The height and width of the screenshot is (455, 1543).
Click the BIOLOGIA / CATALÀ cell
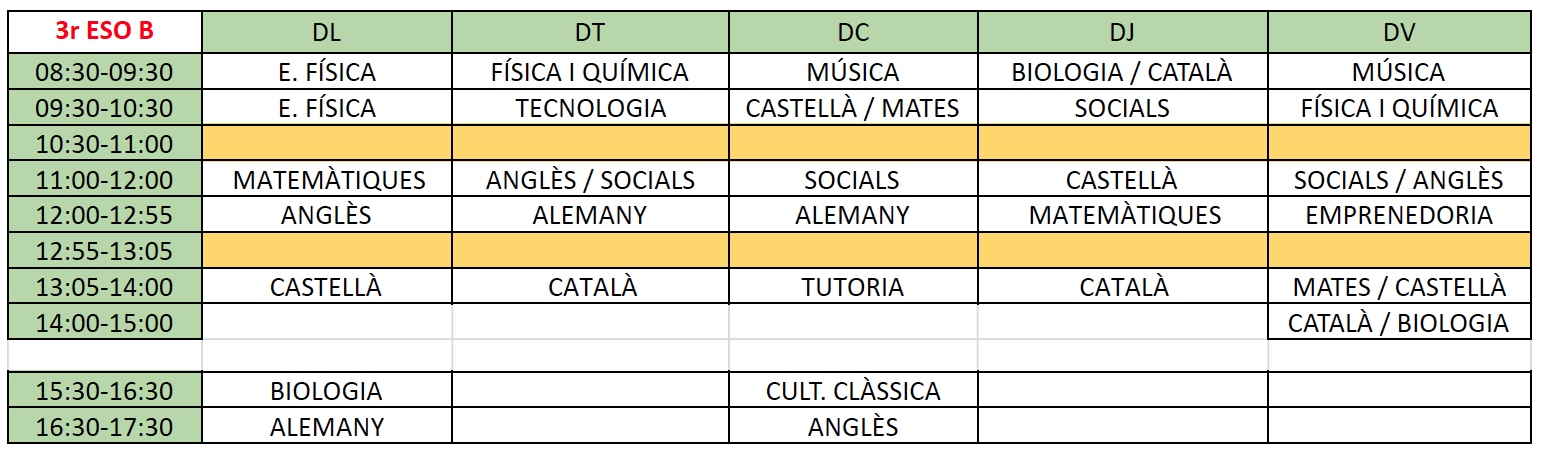(1122, 72)
